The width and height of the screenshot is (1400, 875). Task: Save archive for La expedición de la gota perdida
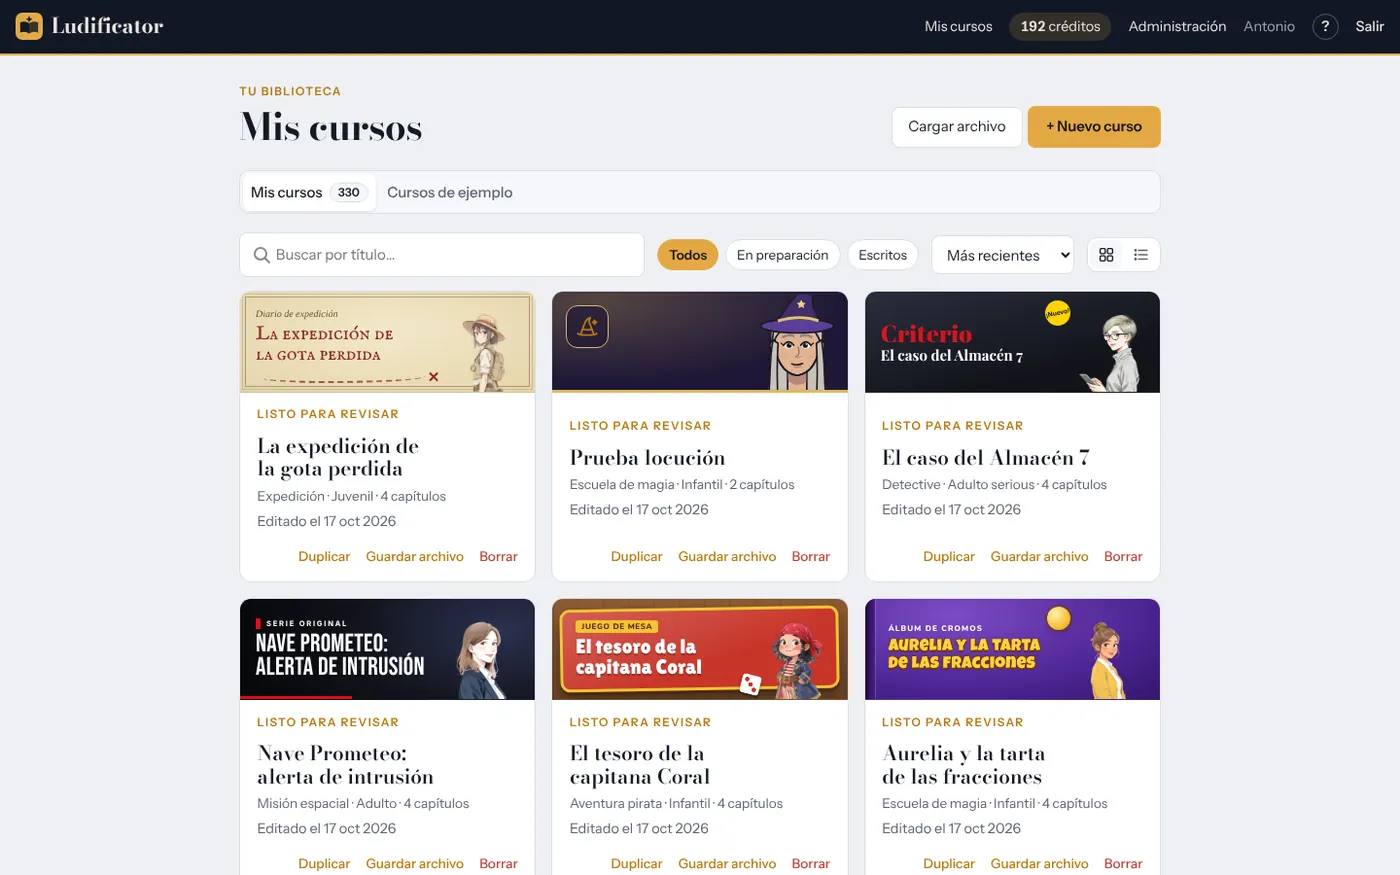(x=415, y=556)
